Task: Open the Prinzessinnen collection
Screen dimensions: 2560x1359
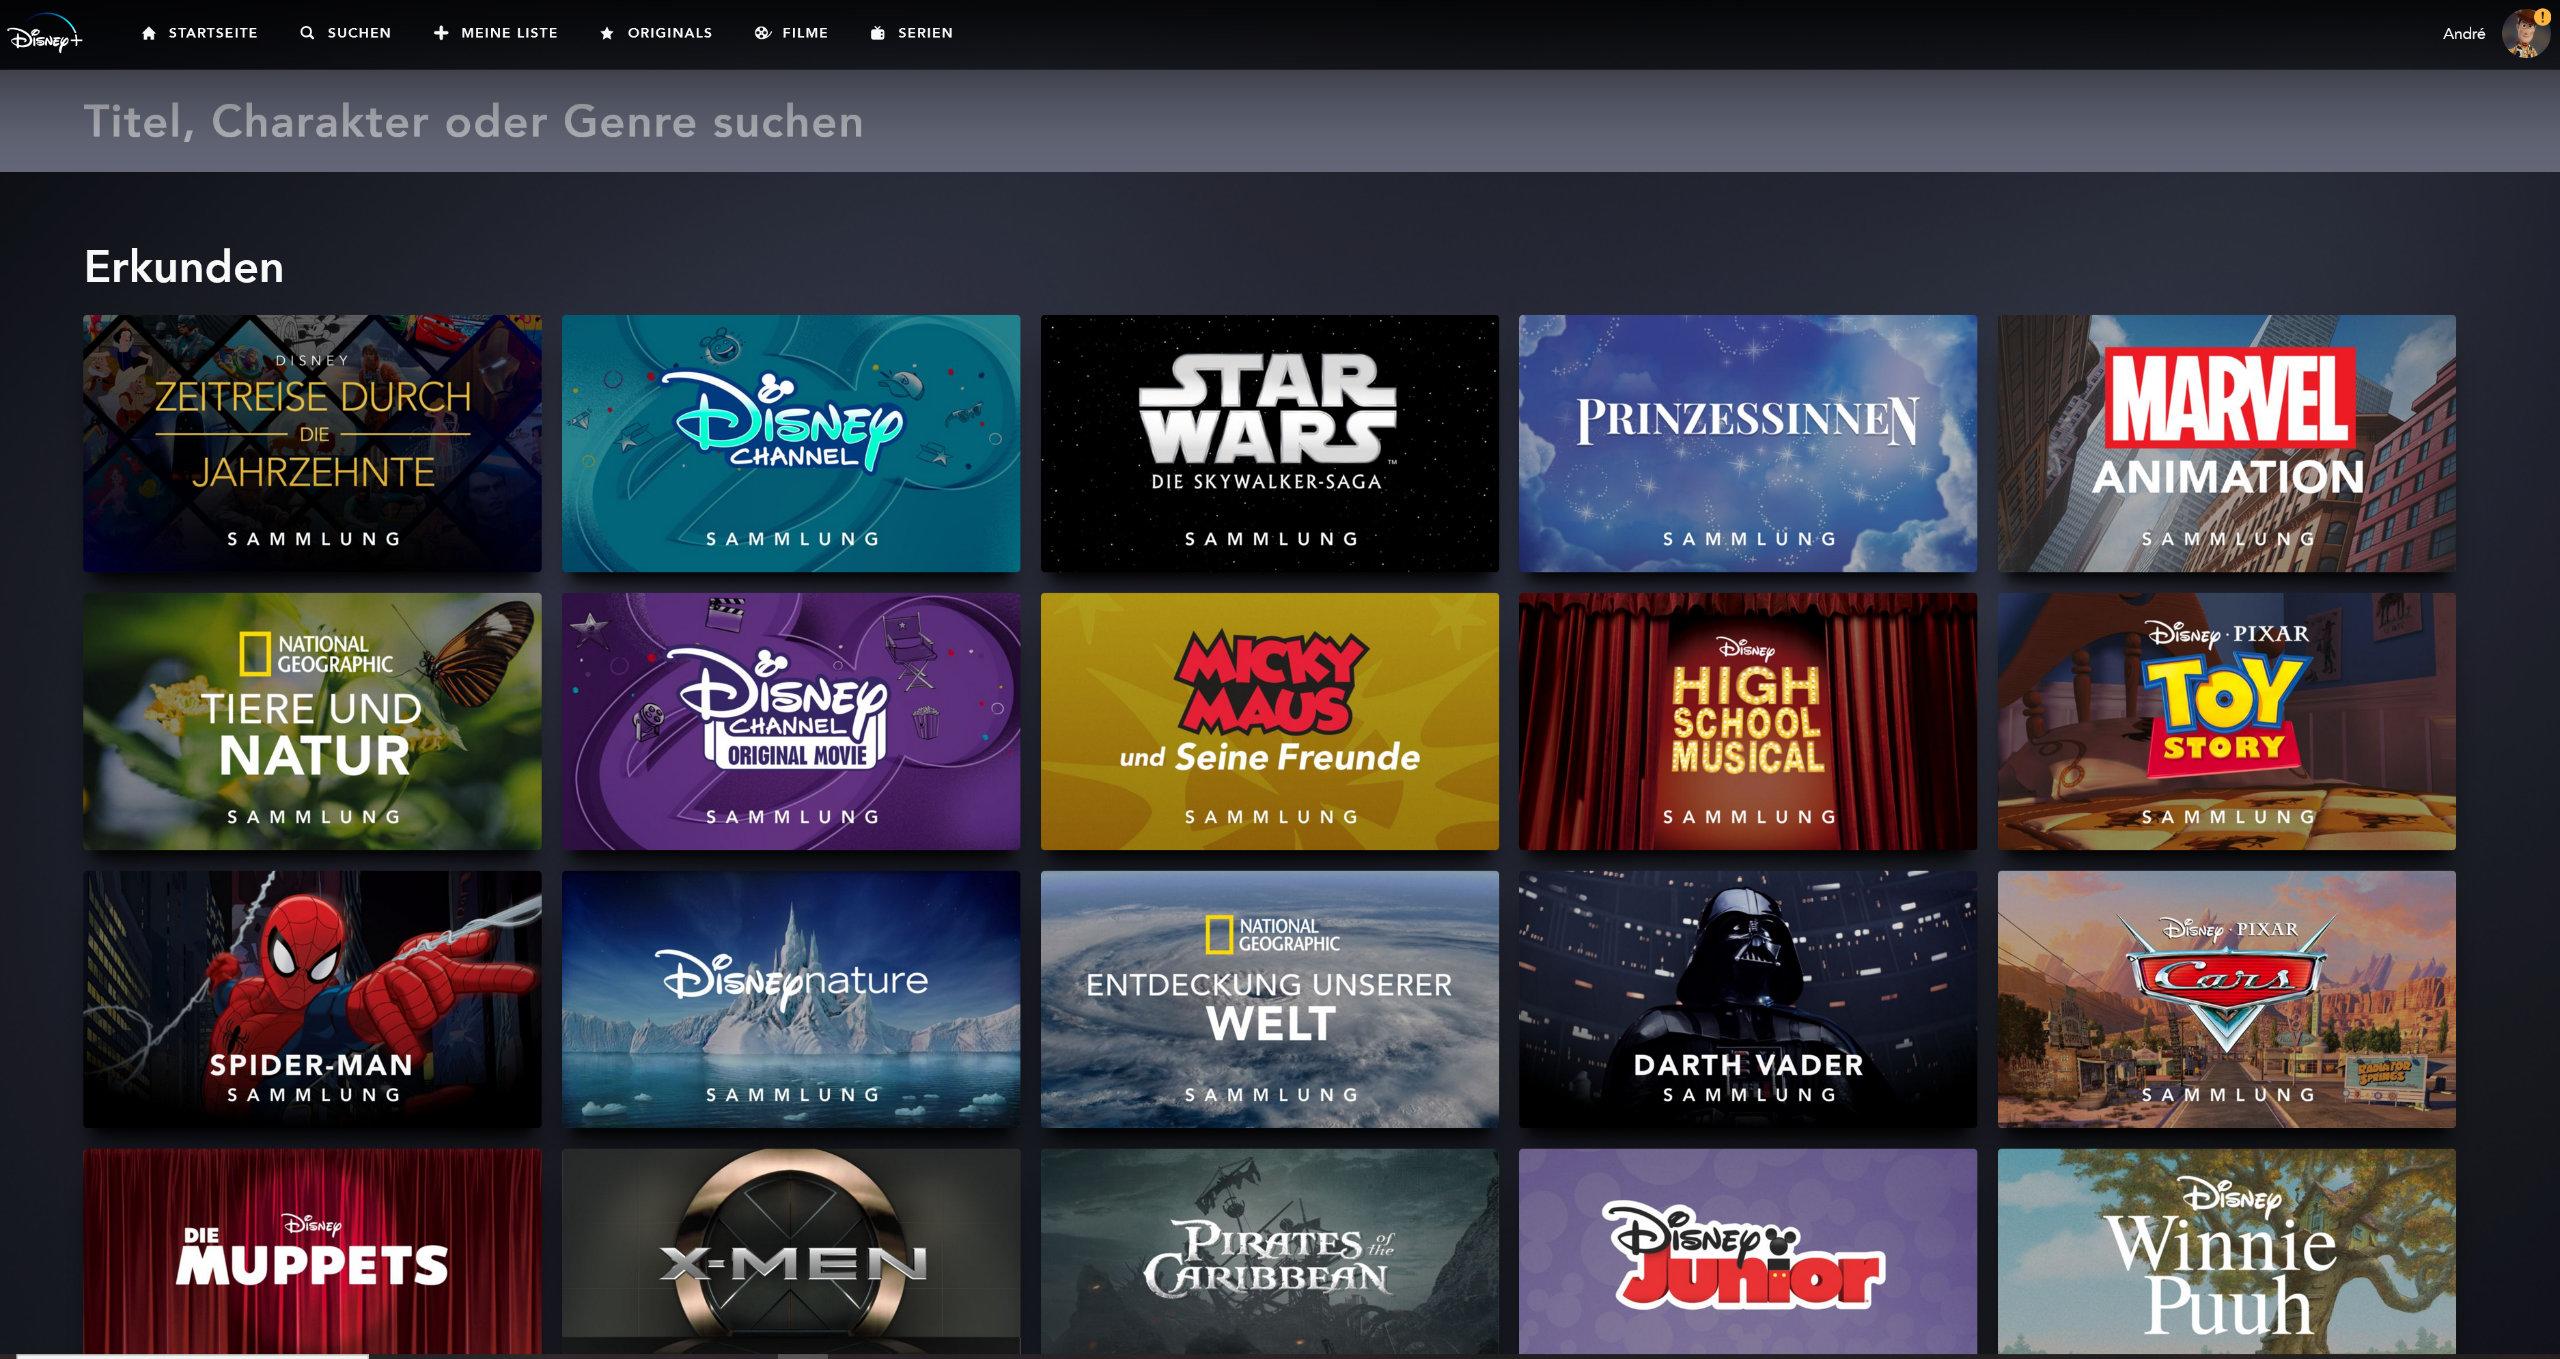Action: pyautogui.click(x=1748, y=444)
